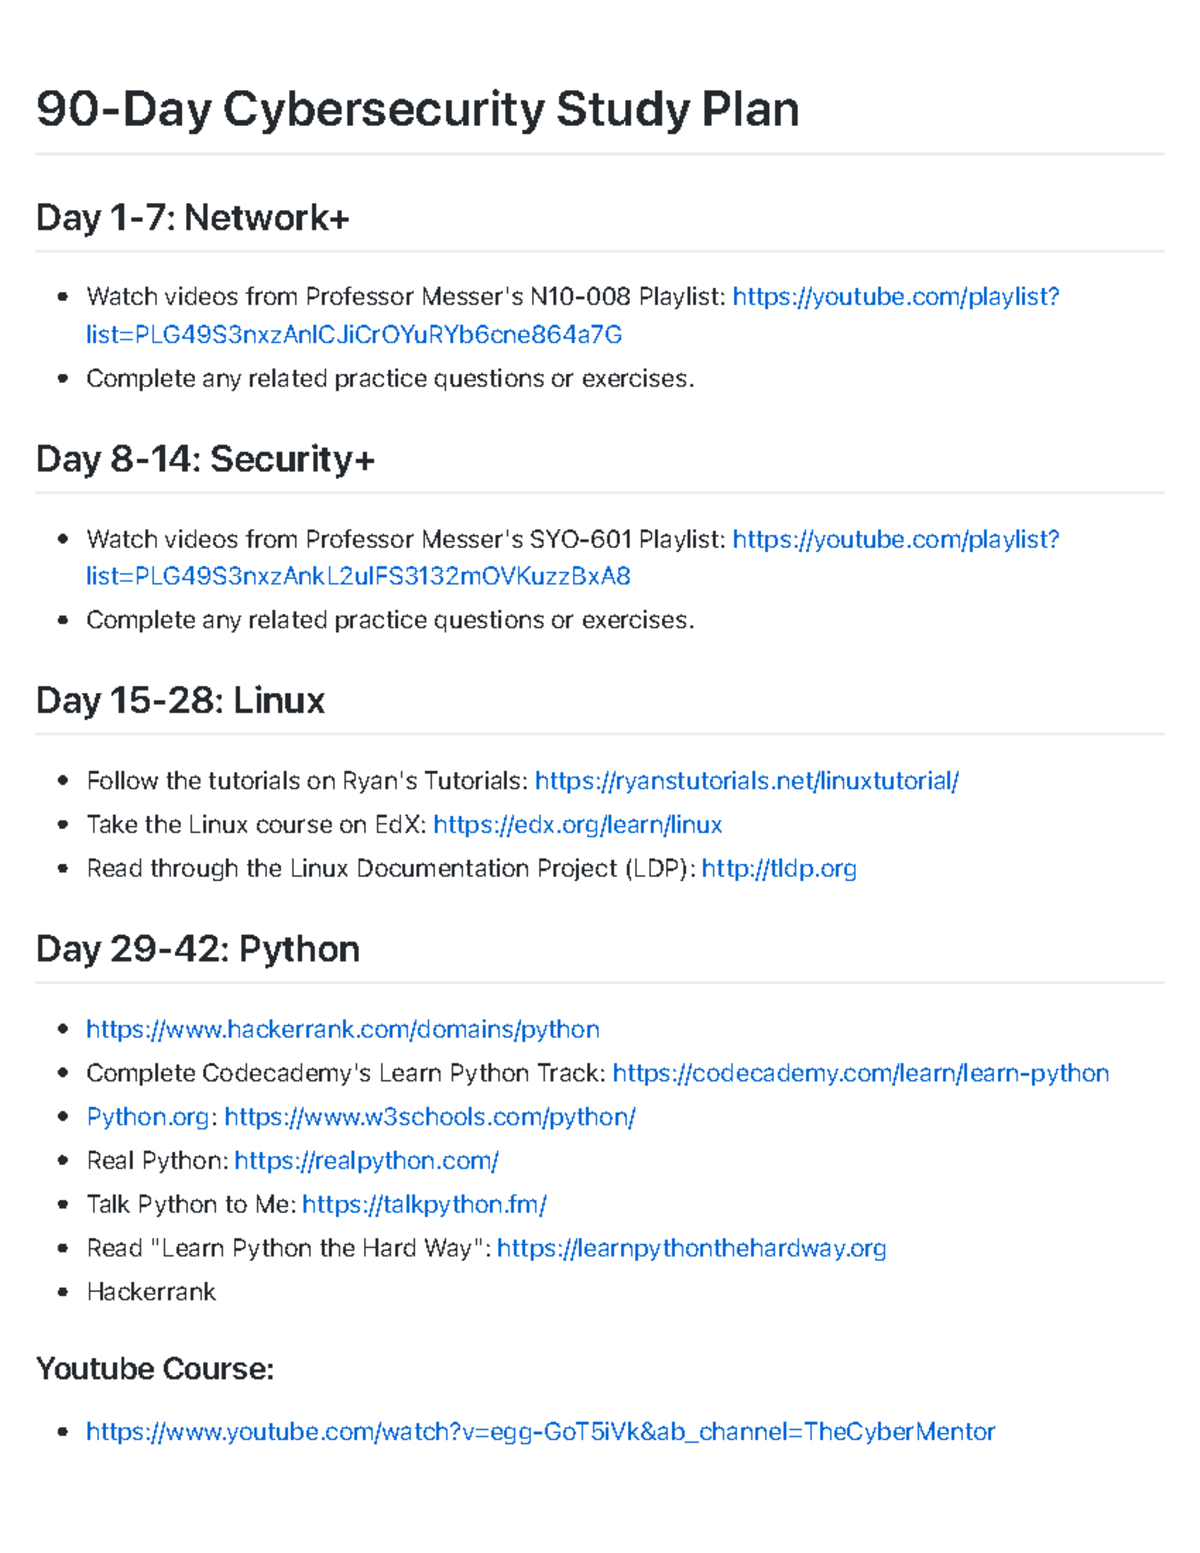Click the Python.org link text
This screenshot has width=1200, height=1553.
(149, 1118)
